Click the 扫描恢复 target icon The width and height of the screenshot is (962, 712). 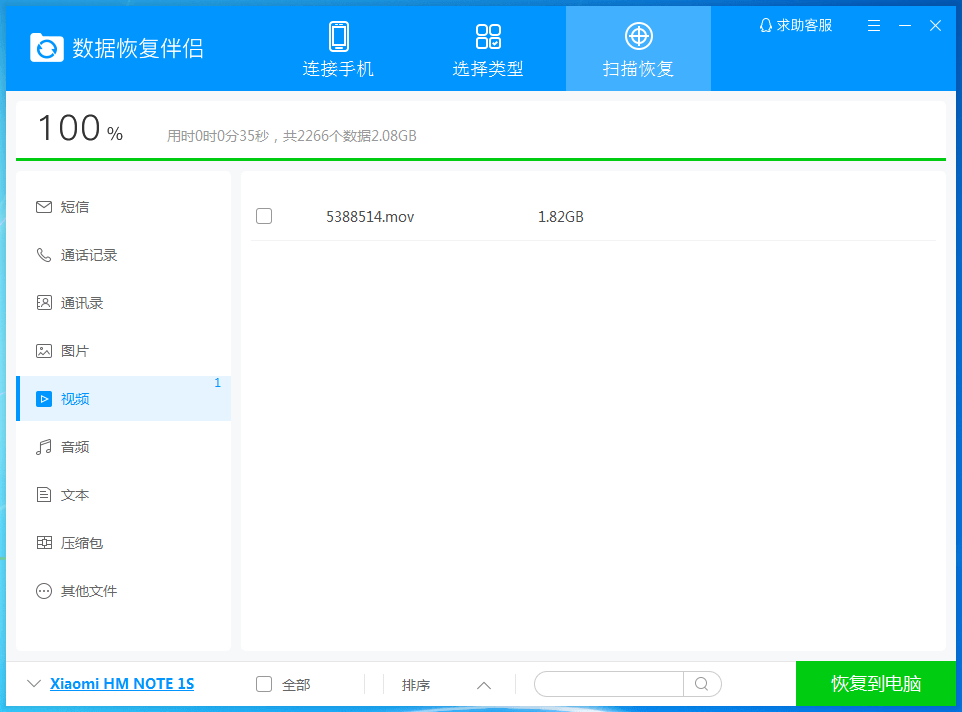click(x=638, y=36)
